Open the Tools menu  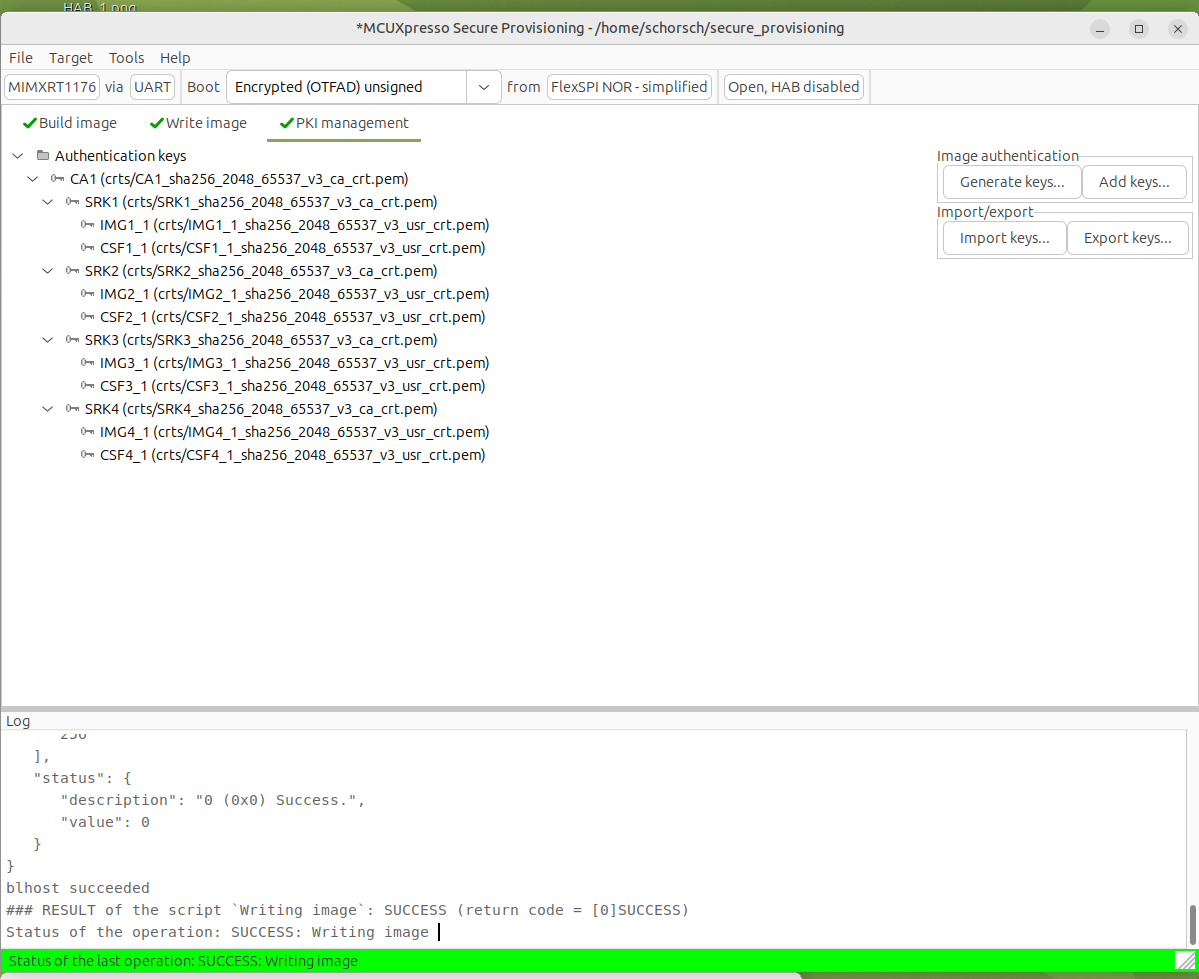(x=126, y=57)
